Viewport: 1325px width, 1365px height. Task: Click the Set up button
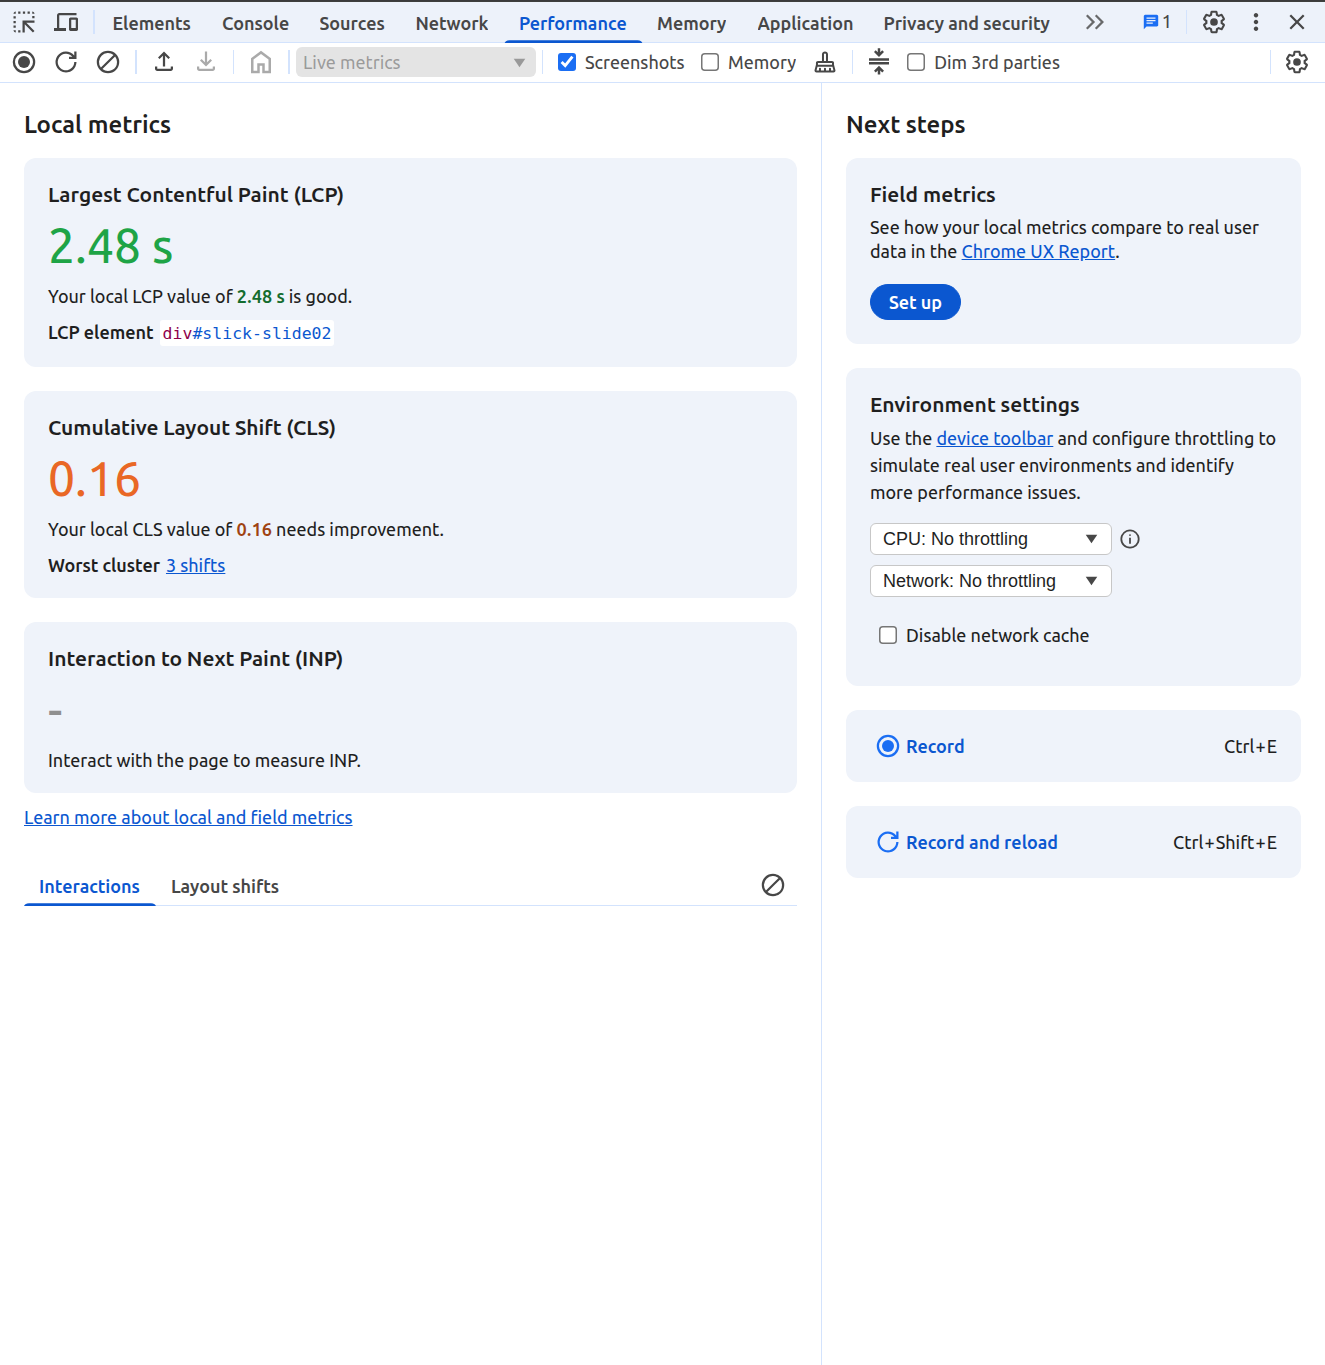[914, 302]
